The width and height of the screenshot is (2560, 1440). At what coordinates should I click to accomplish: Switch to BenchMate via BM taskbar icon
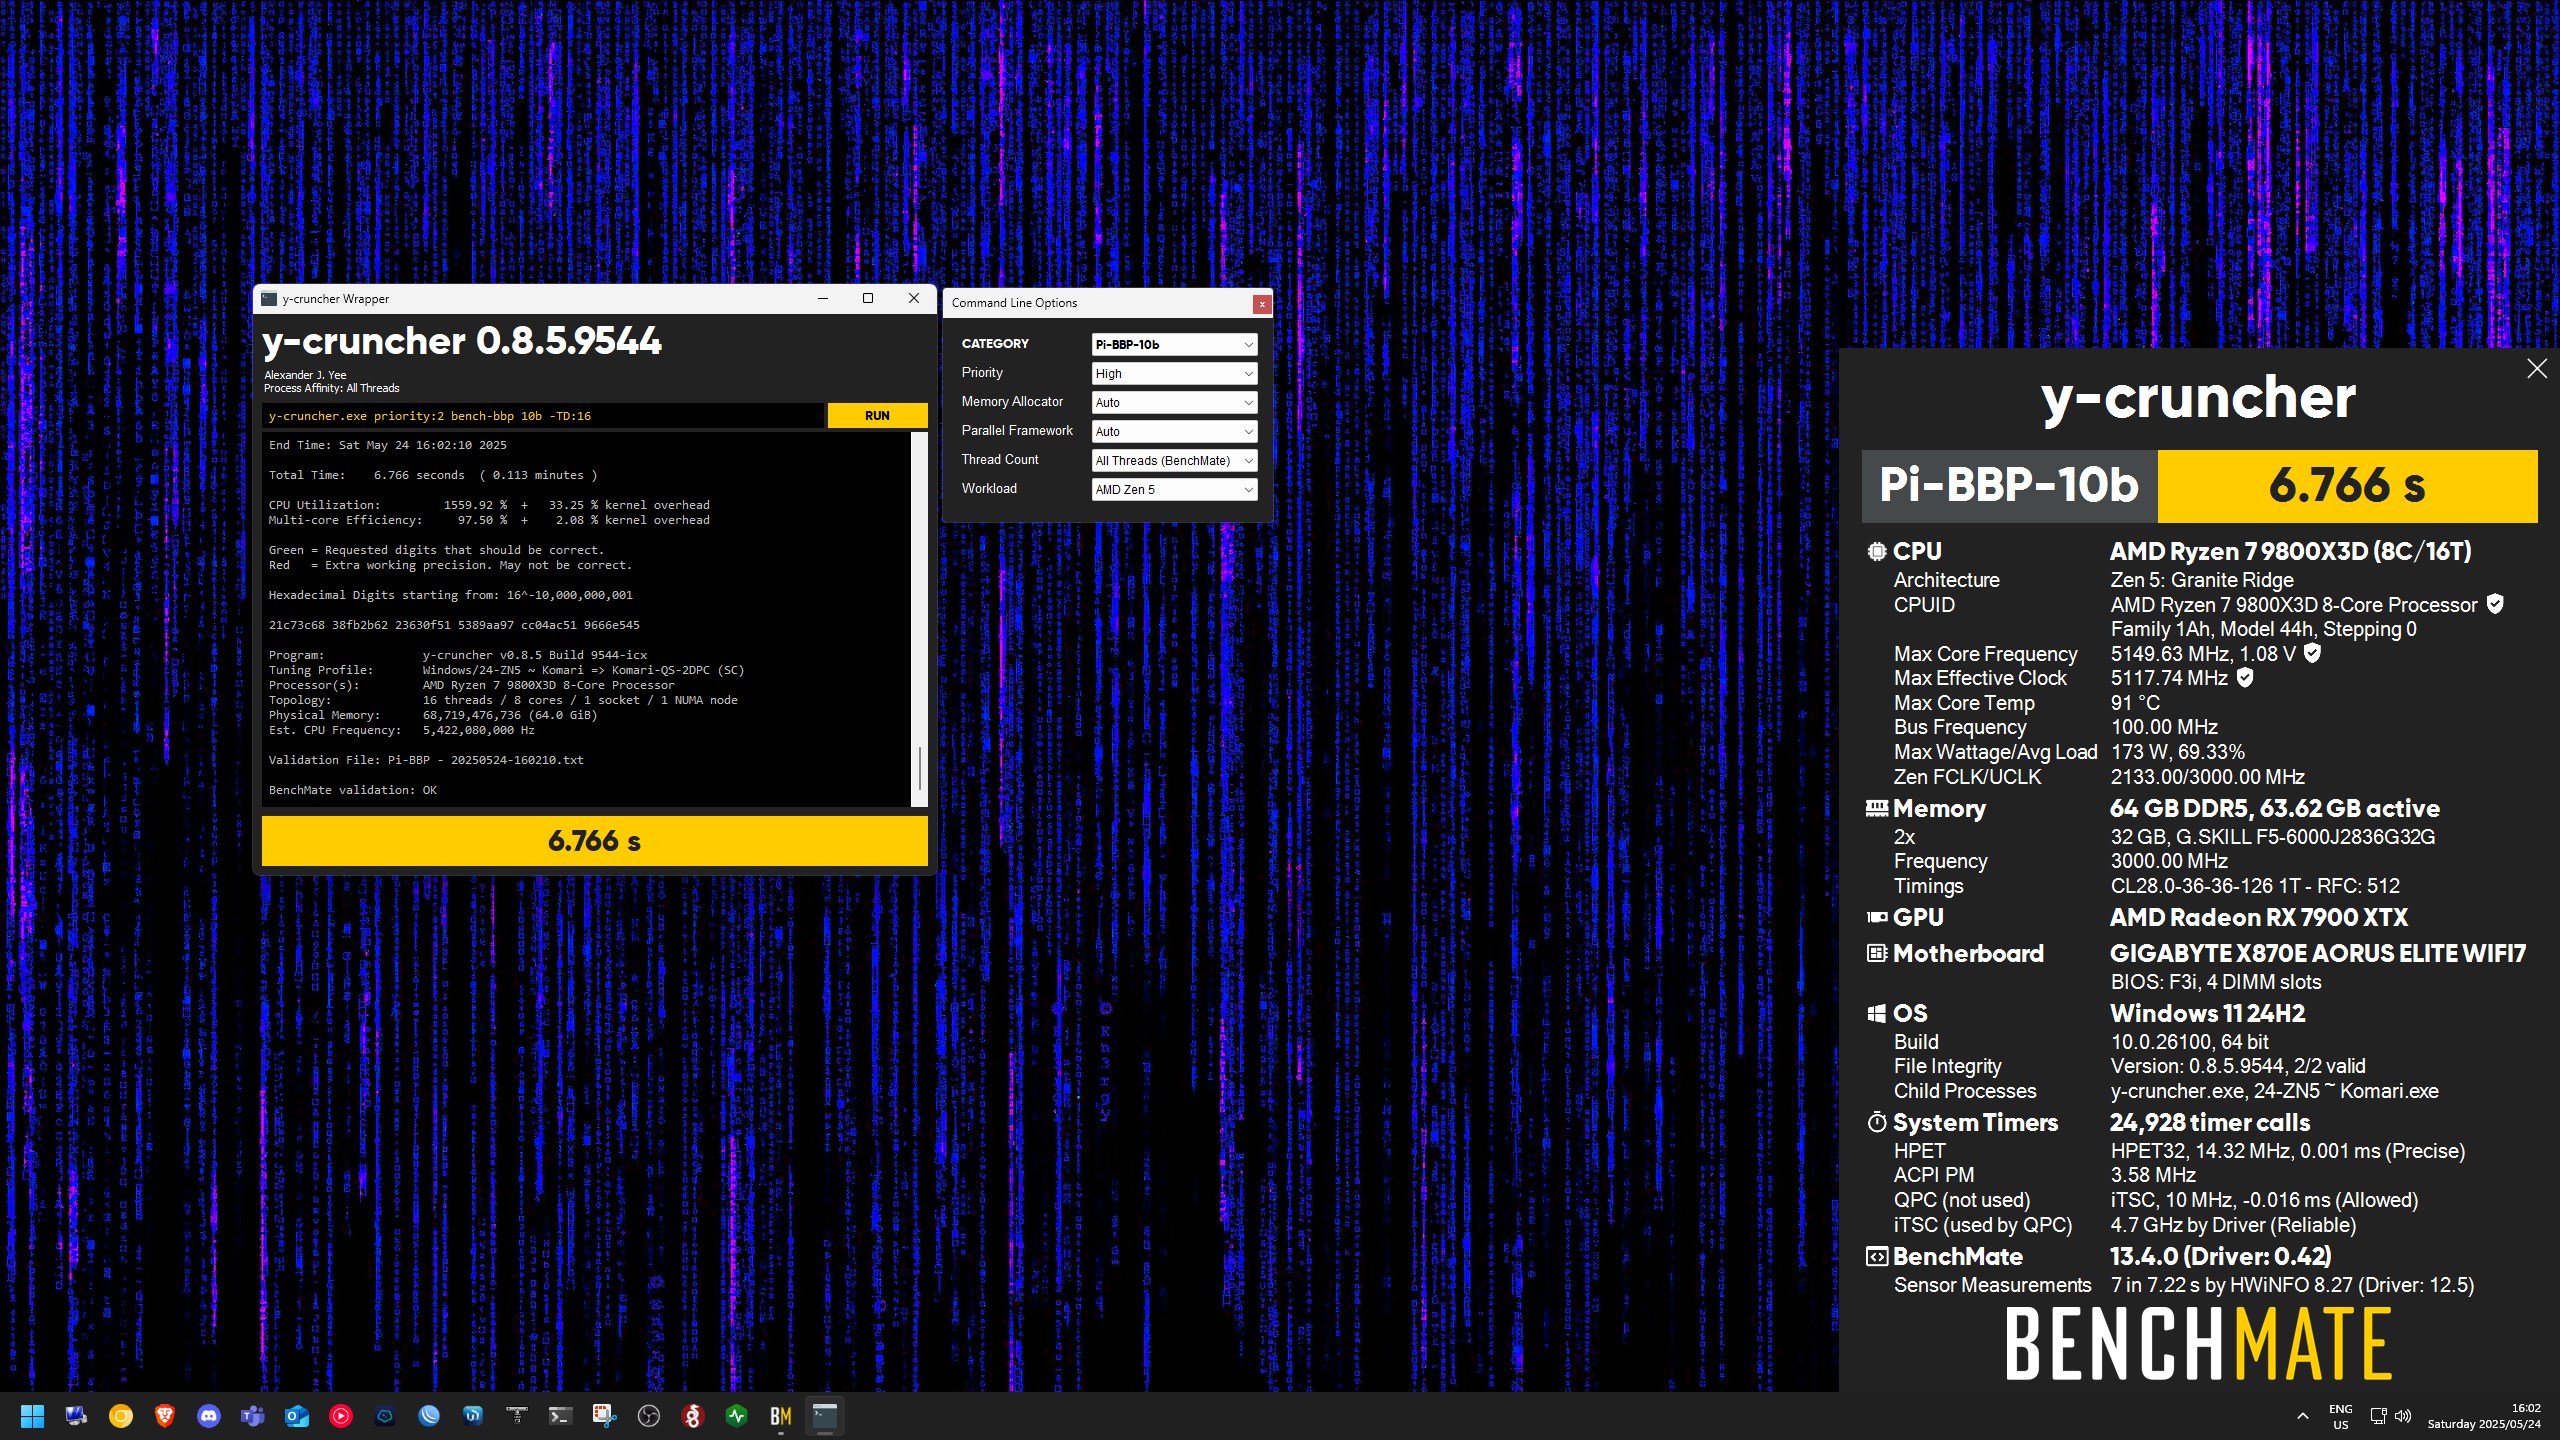point(781,1416)
